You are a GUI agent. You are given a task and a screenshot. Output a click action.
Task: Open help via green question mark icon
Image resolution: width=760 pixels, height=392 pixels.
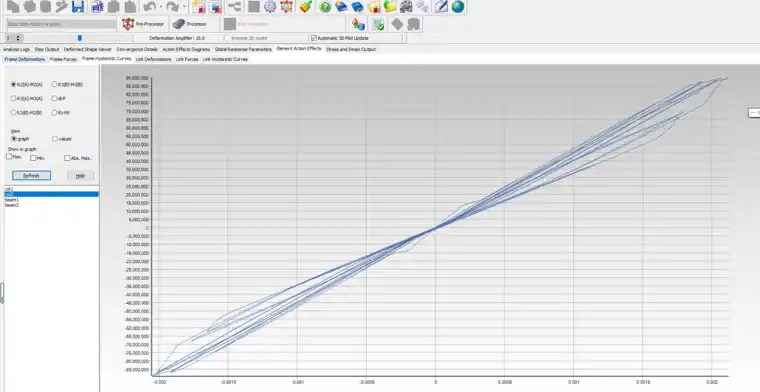tap(325, 6)
